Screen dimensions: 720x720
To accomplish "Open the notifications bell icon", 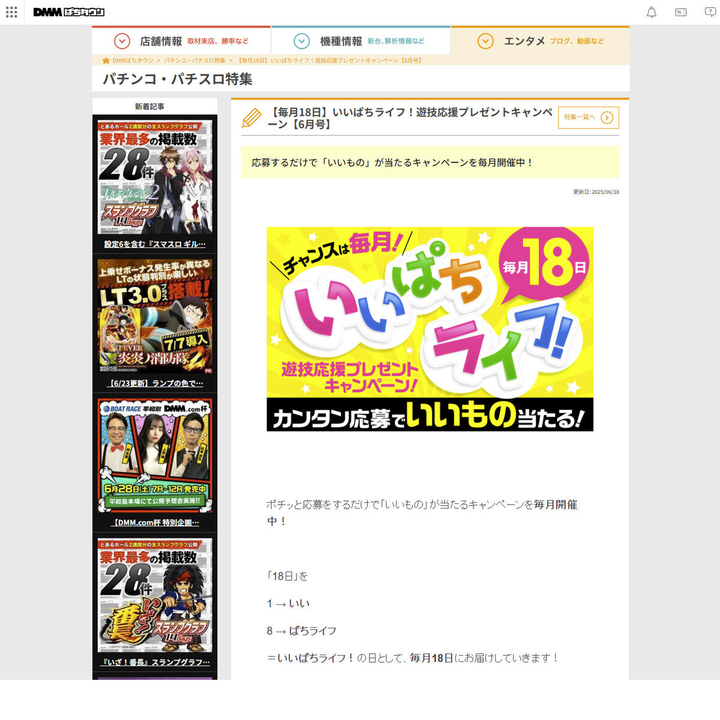I will point(651,12).
